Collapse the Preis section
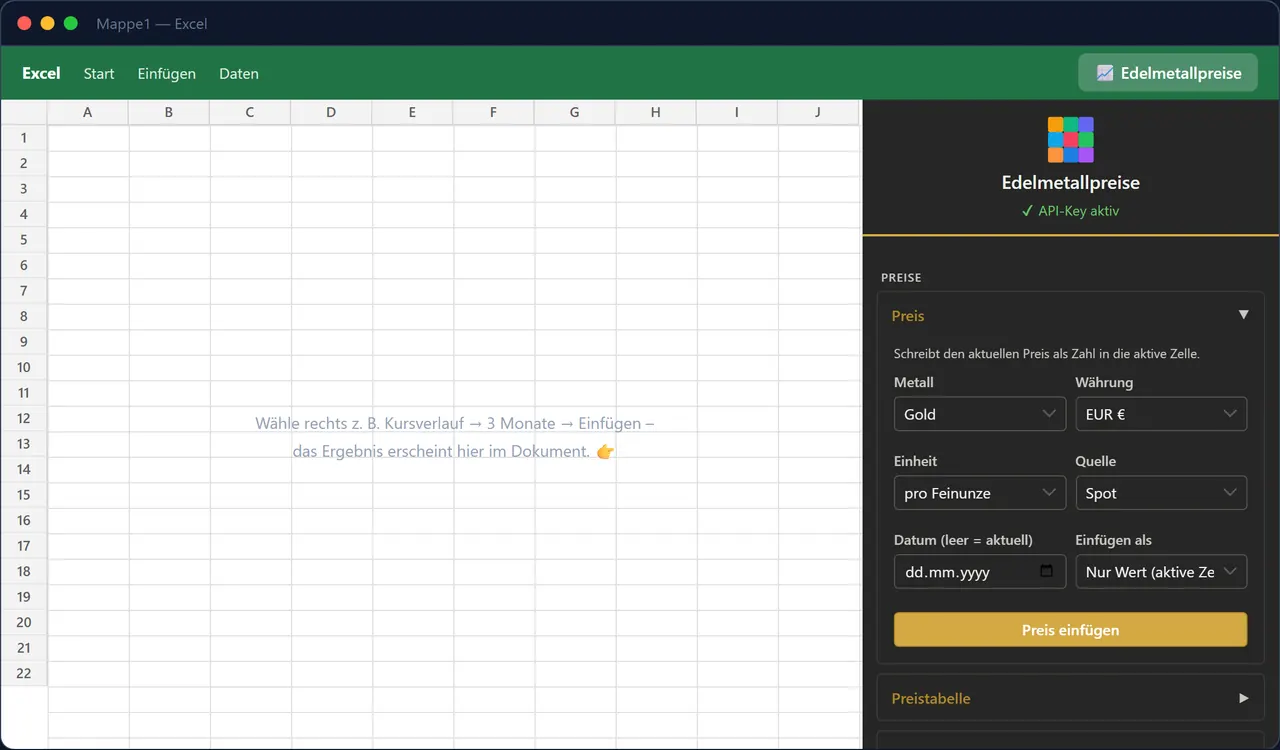The image size is (1280, 750). coord(1070,315)
